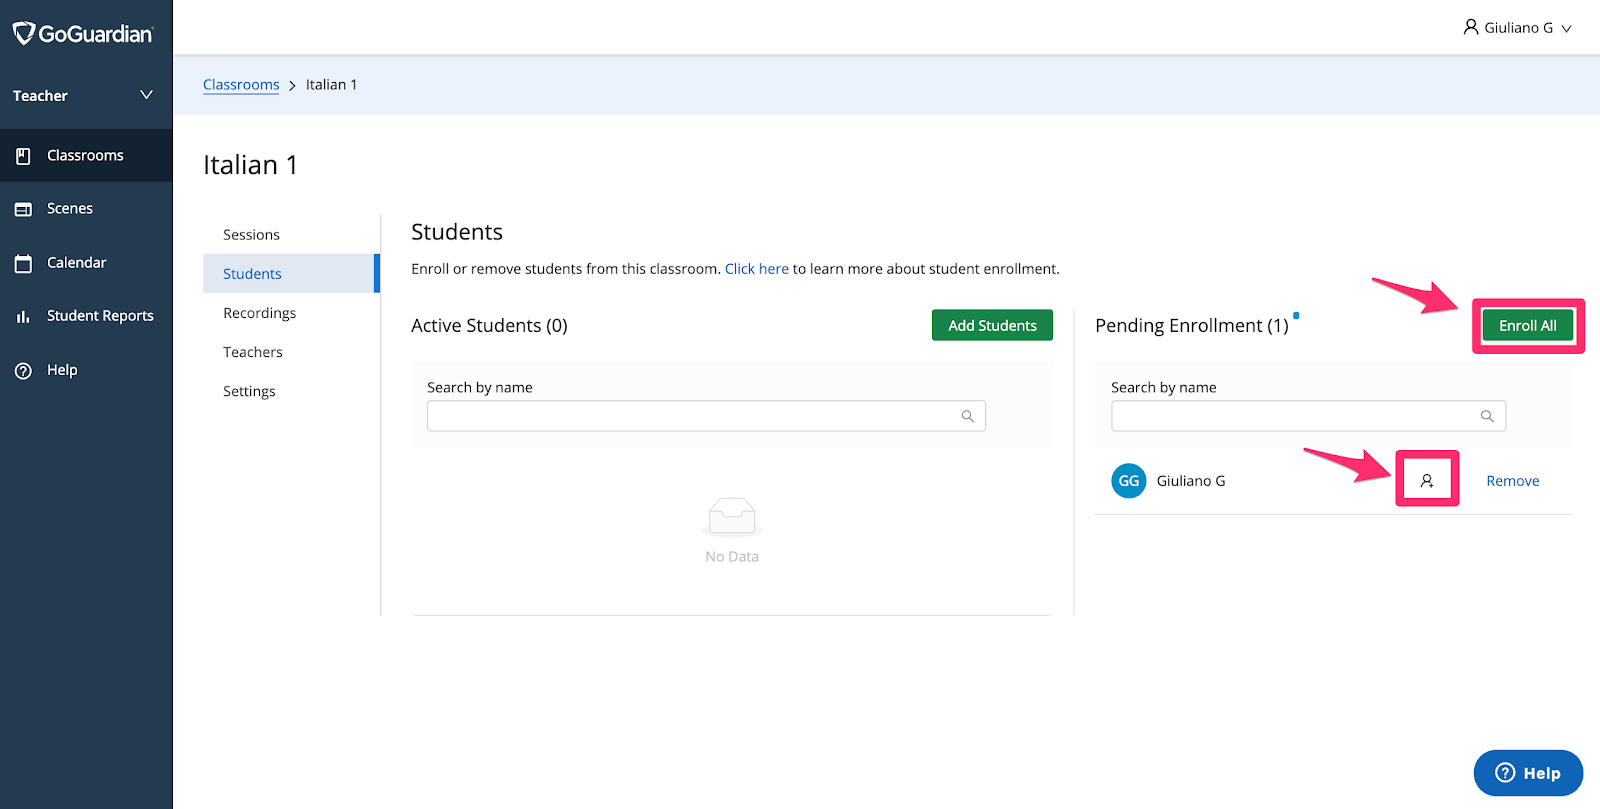Switch to the Recordings tab

click(x=259, y=313)
